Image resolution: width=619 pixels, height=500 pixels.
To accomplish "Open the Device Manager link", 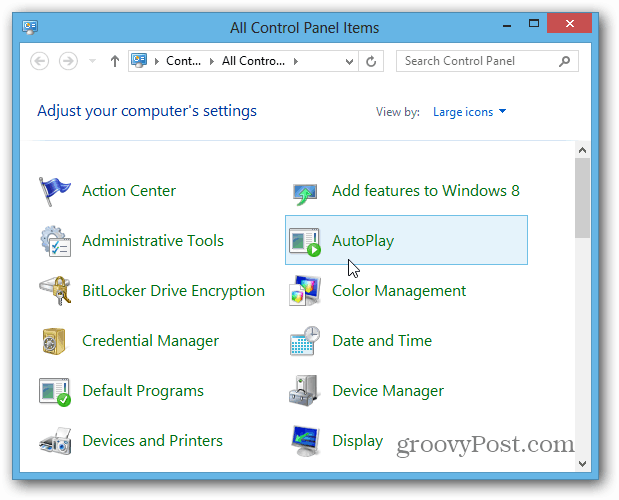I will pos(388,391).
